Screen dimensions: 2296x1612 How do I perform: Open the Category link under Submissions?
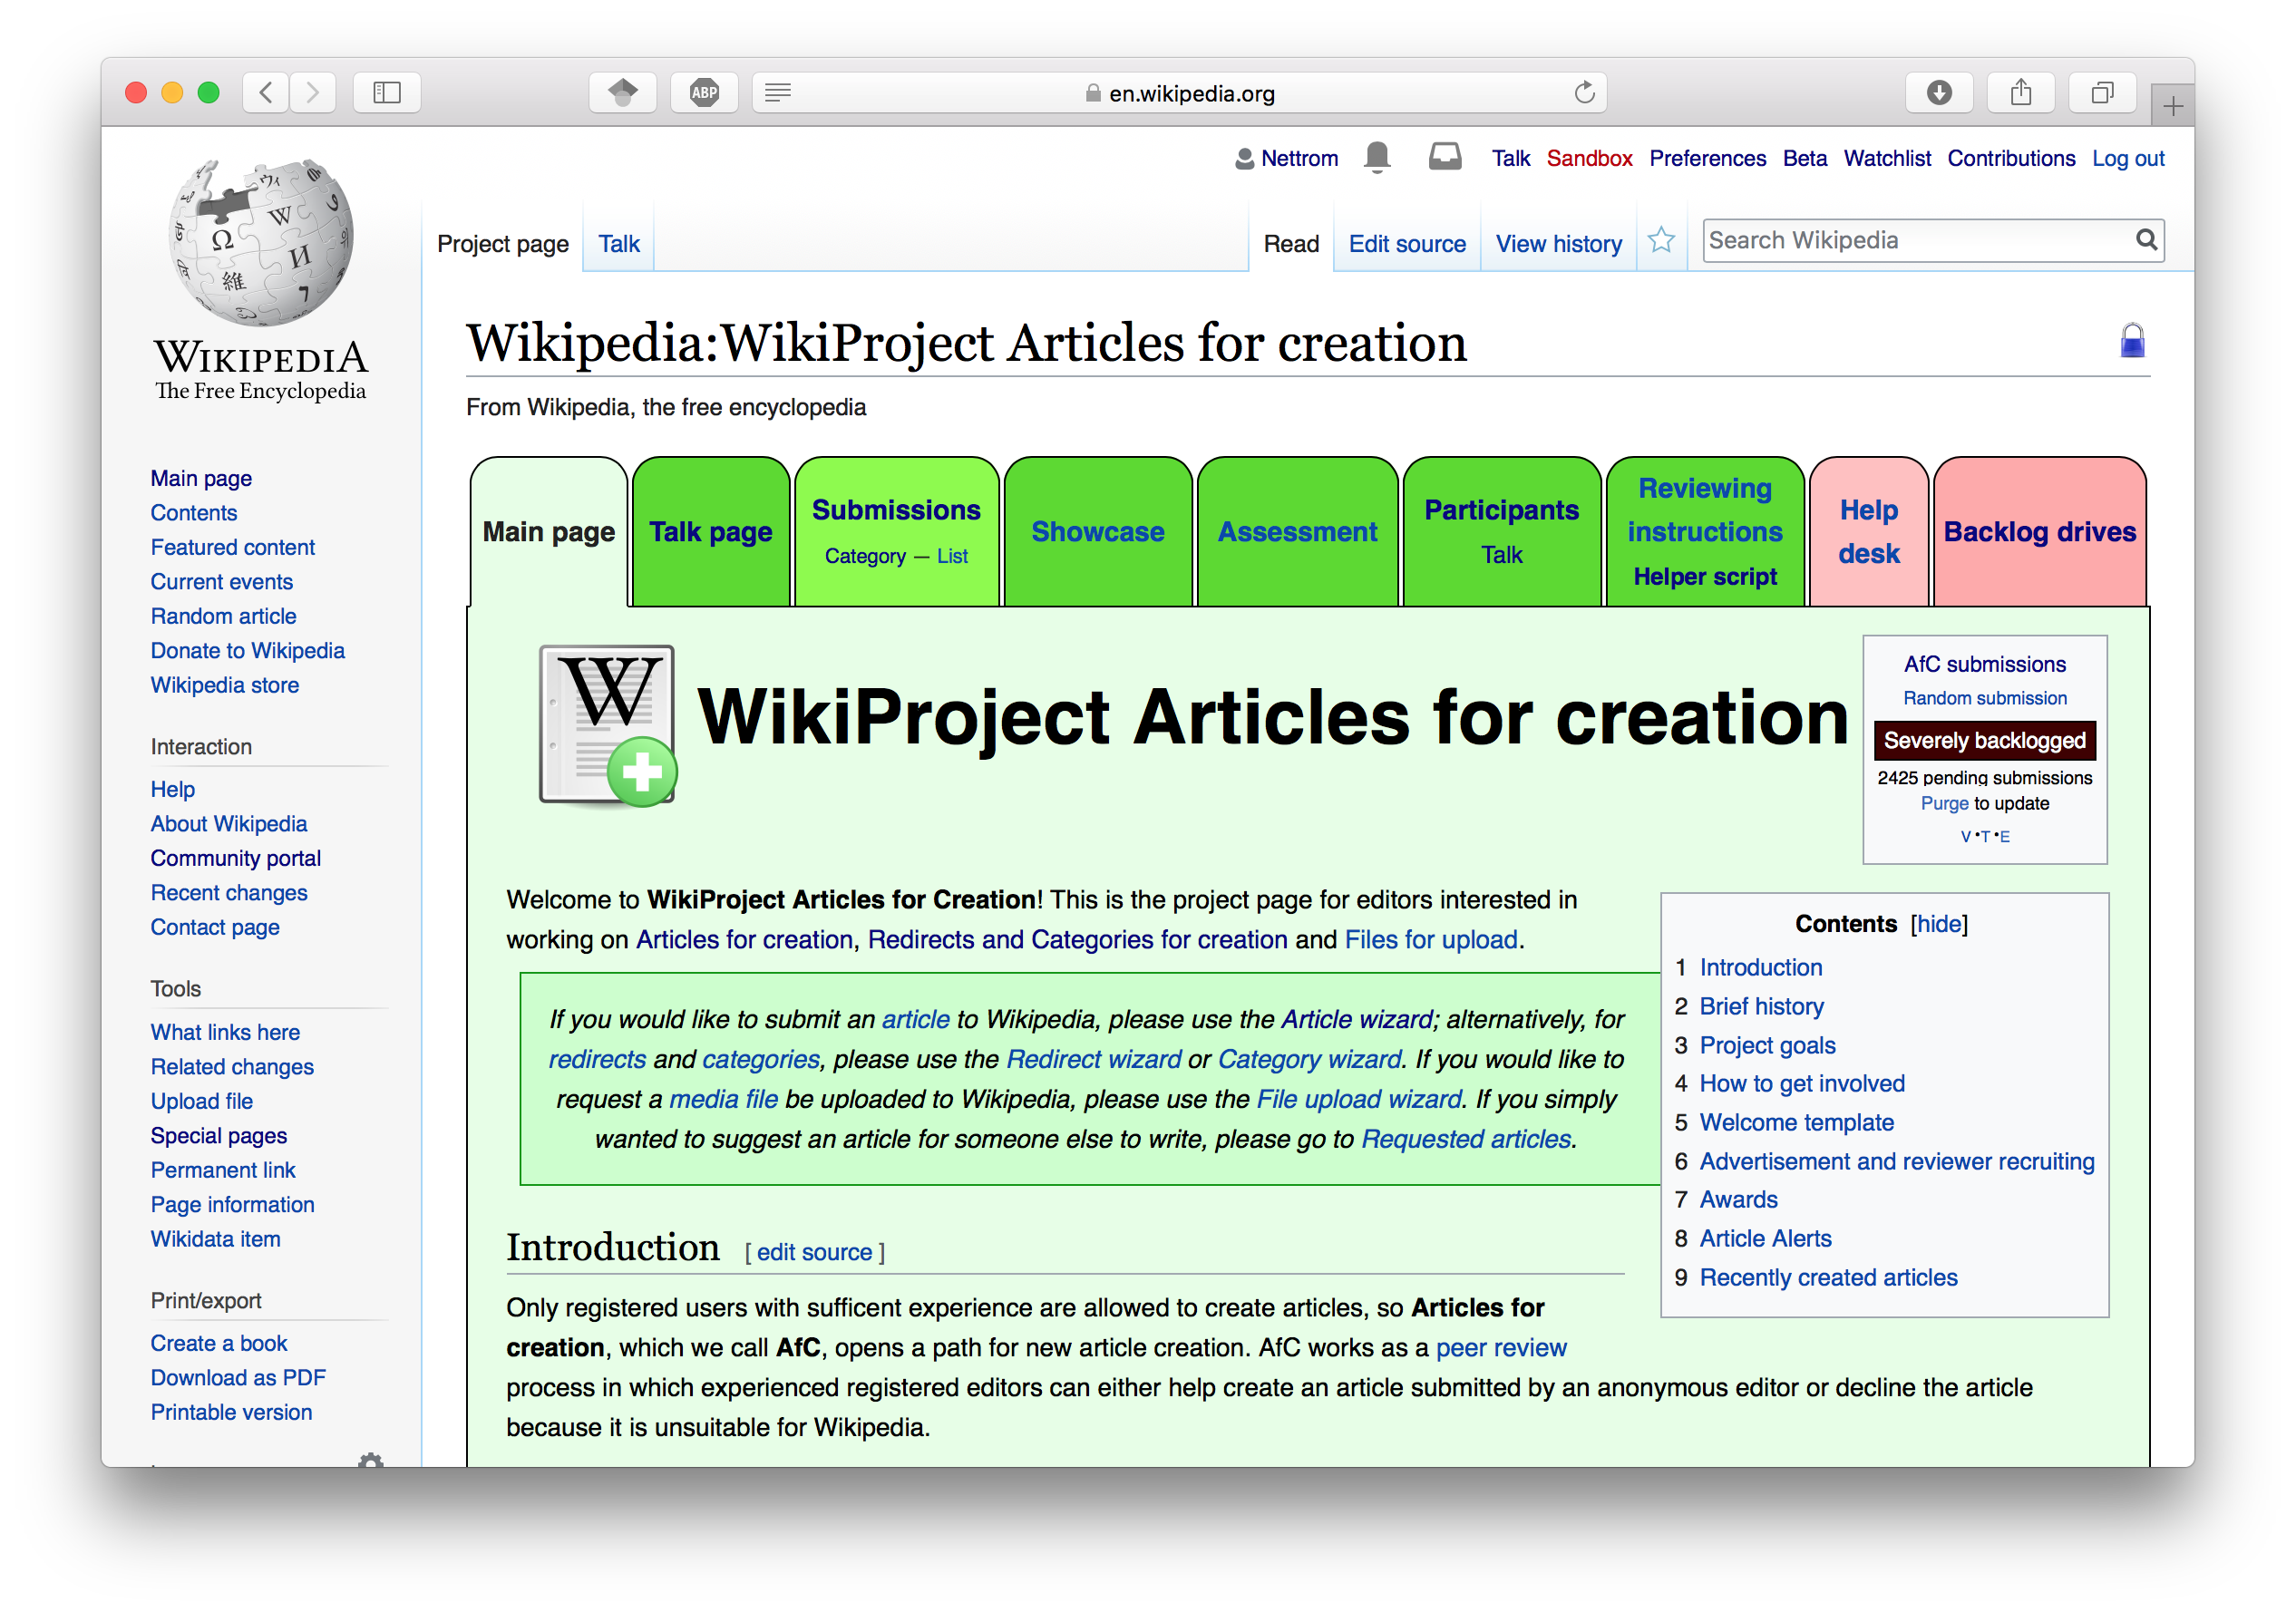click(x=865, y=556)
